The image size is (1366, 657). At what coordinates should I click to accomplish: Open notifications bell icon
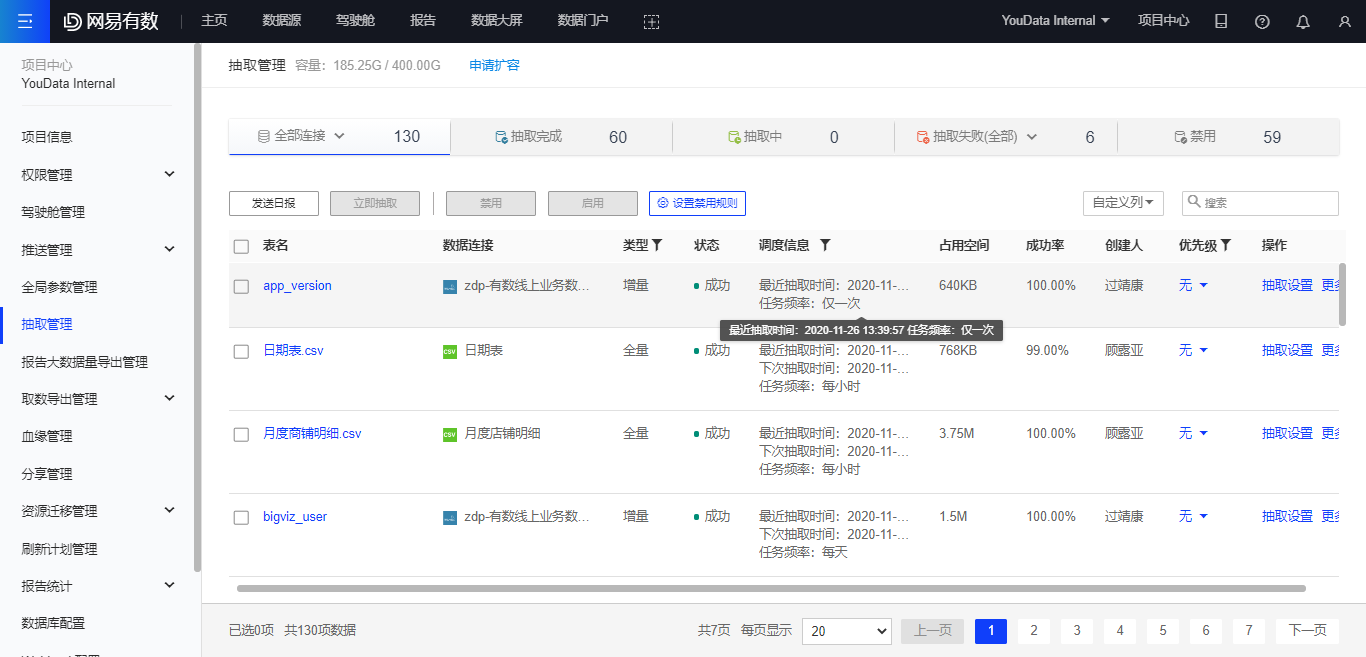point(1303,21)
